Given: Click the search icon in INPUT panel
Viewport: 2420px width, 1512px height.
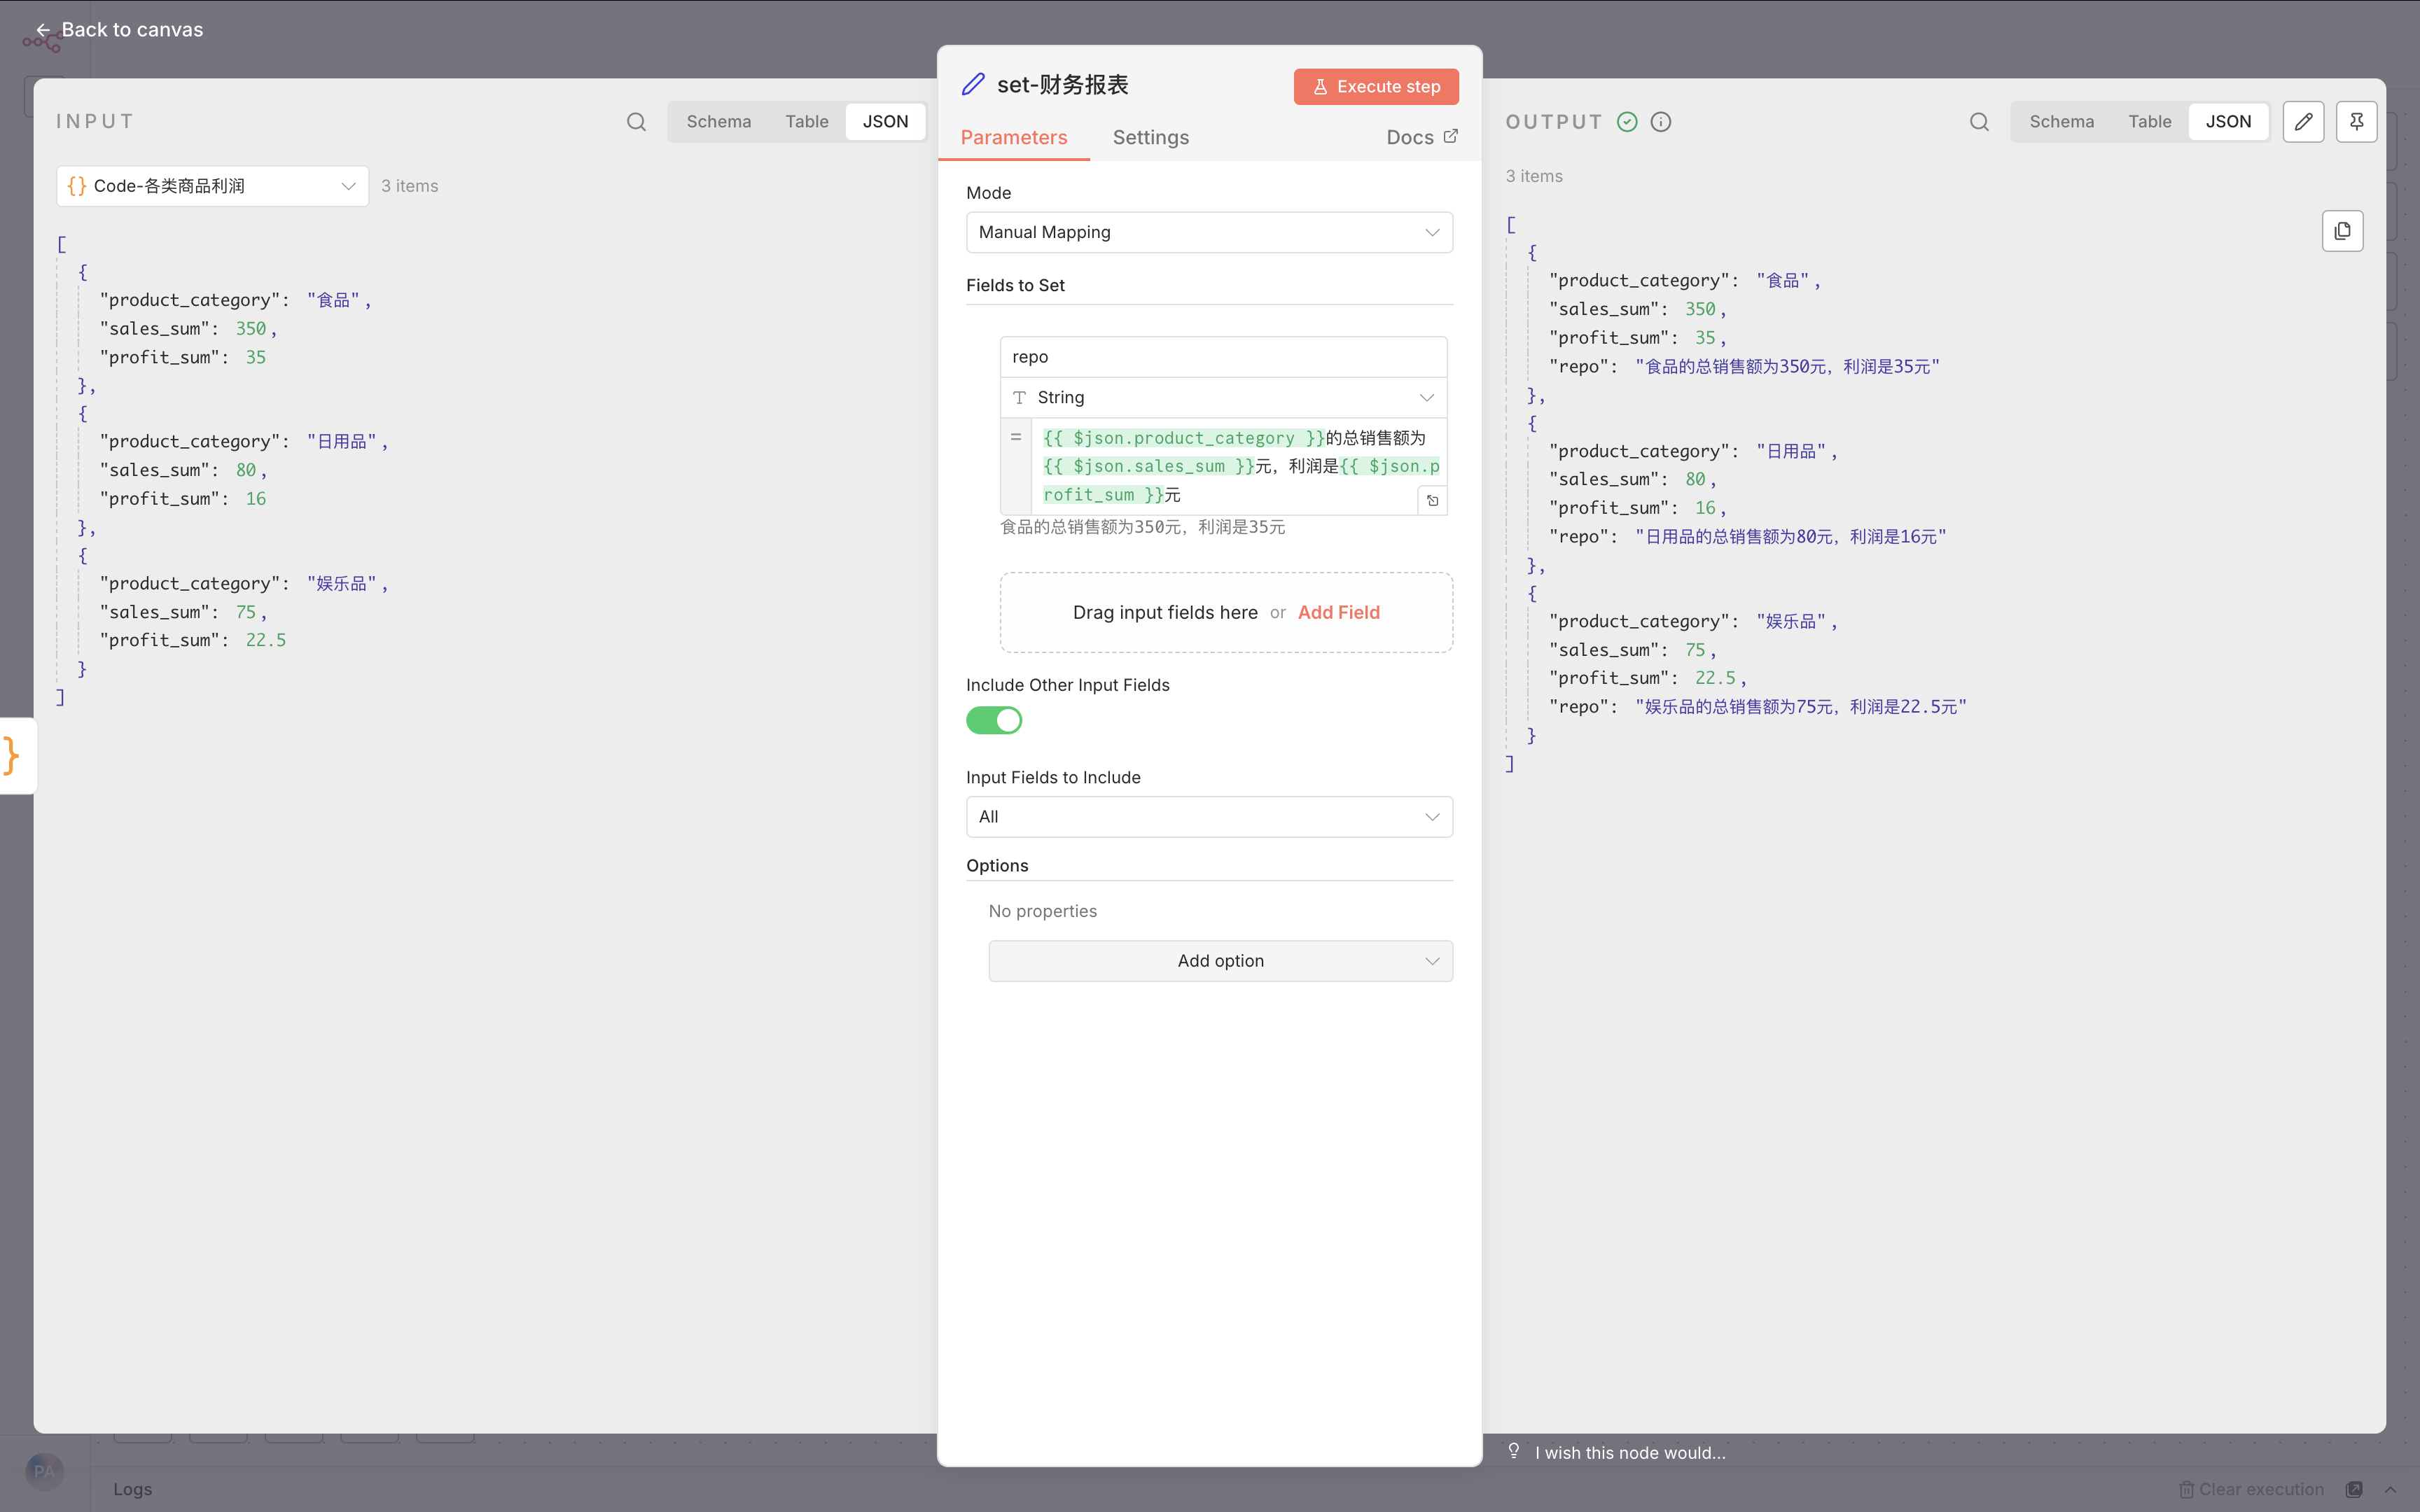Looking at the screenshot, I should (636, 122).
